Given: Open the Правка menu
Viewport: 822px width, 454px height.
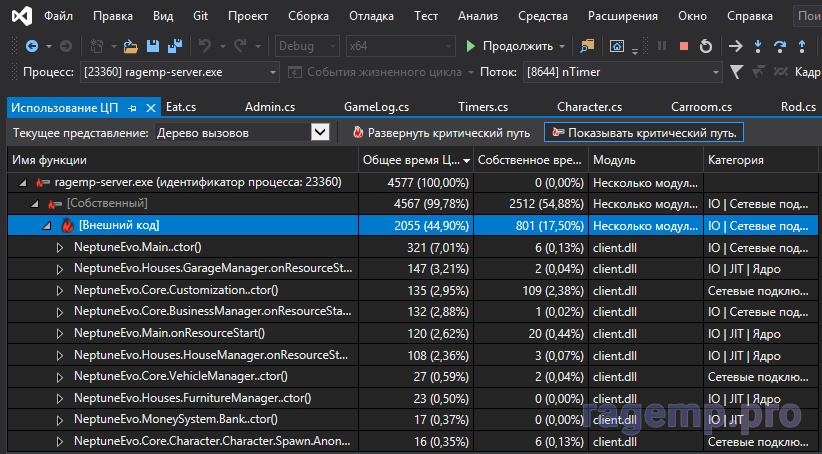Looking at the screenshot, I should coord(113,16).
